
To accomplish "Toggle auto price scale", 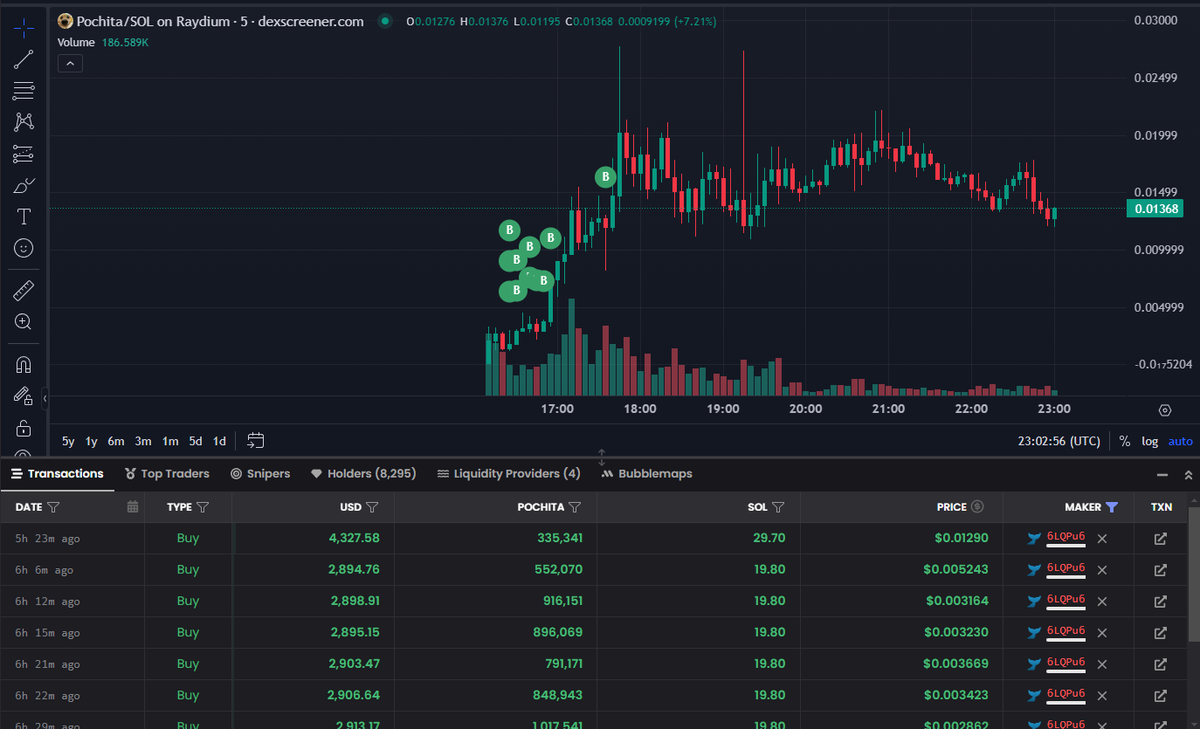I will tap(1180, 441).
